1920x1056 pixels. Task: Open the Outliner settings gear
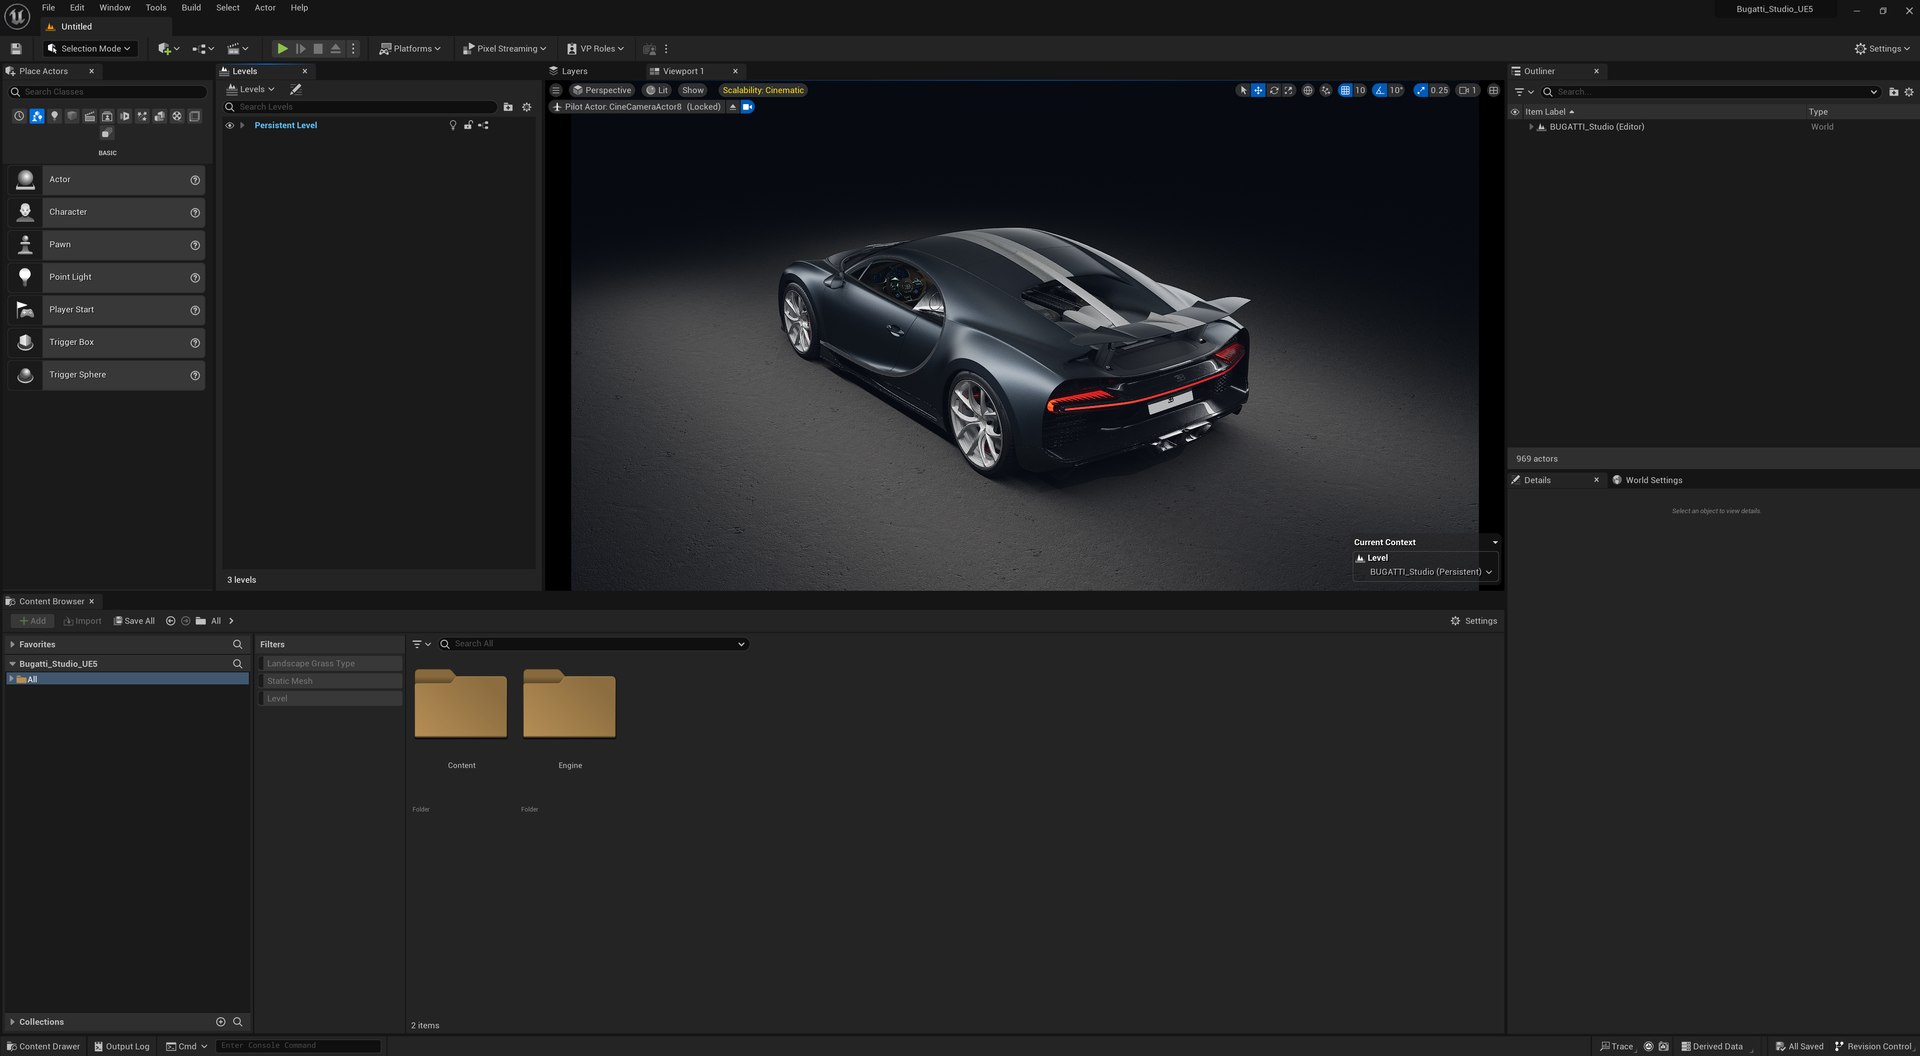[x=1909, y=92]
